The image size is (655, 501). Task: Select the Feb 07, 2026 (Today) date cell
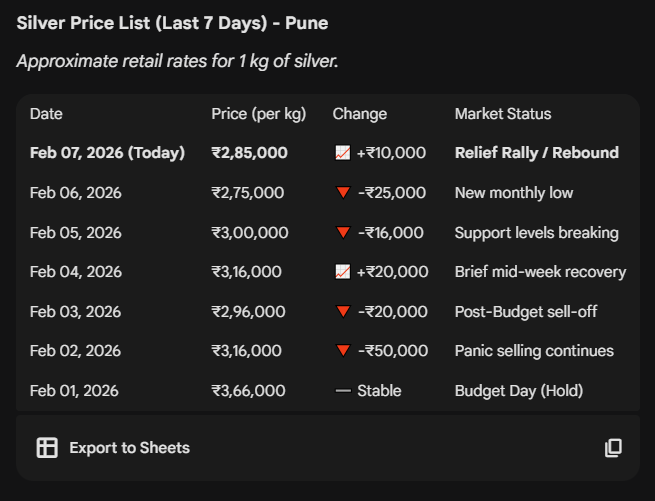[107, 153]
